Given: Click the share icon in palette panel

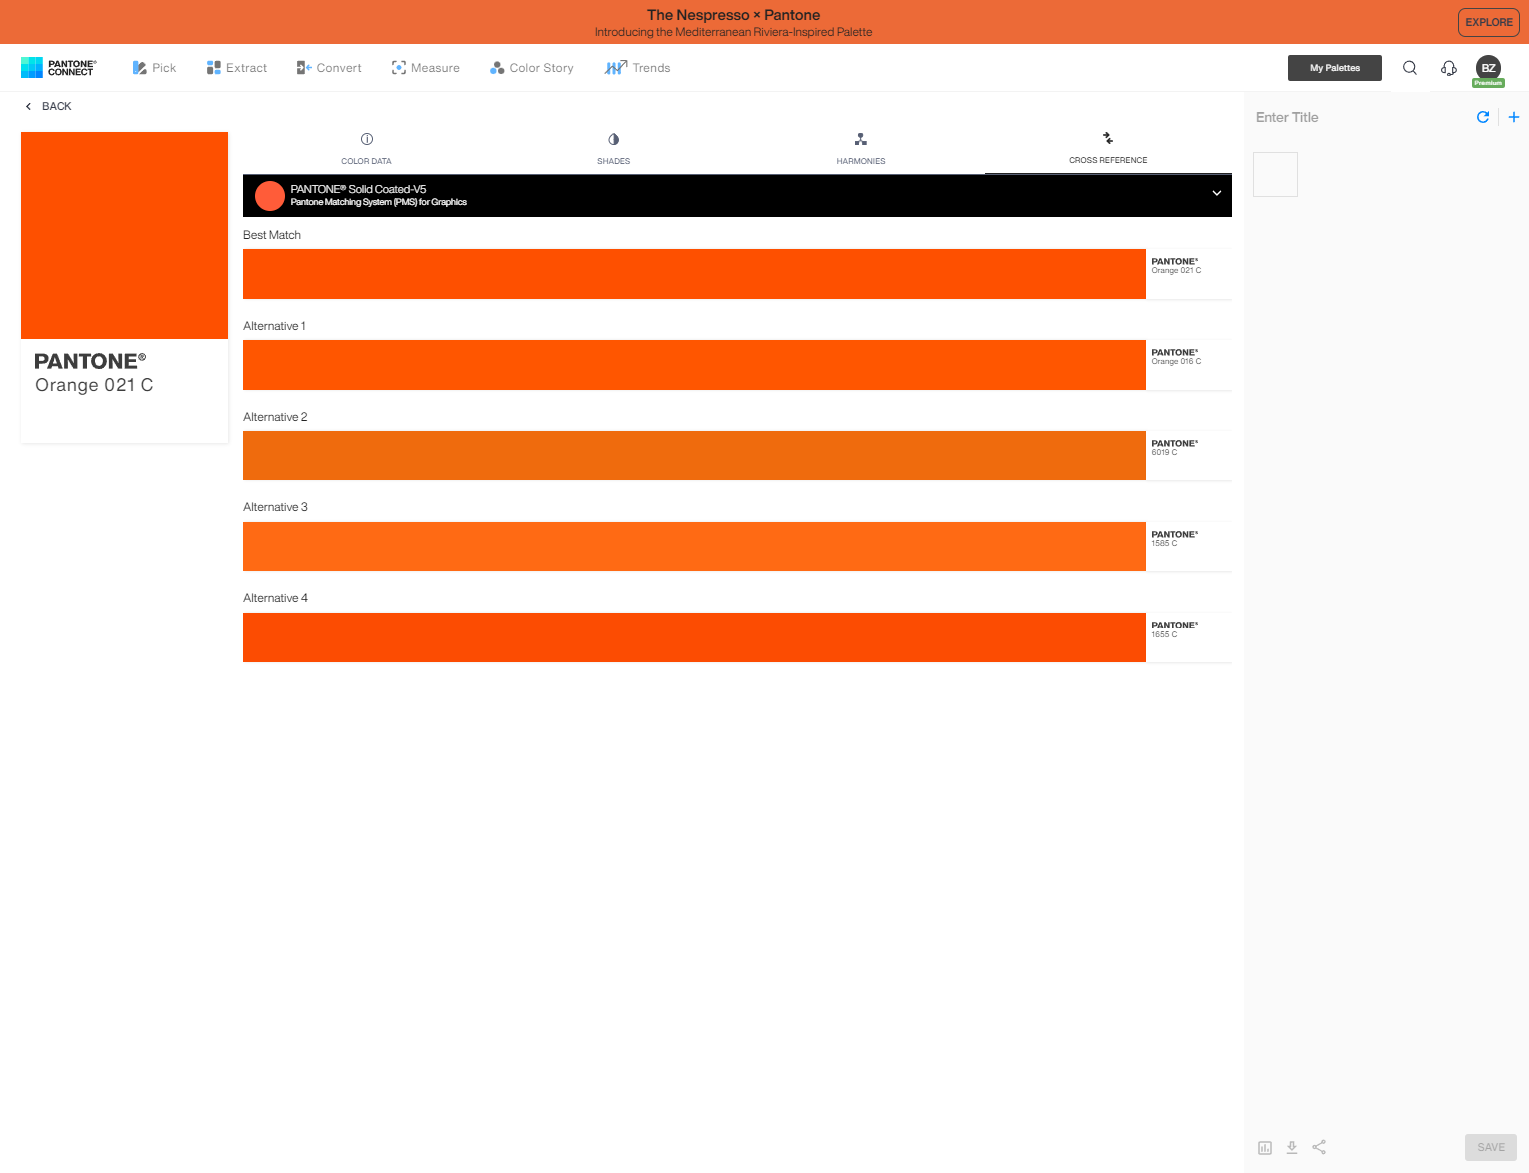Looking at the screenshot, I should pos(1319,1147).
